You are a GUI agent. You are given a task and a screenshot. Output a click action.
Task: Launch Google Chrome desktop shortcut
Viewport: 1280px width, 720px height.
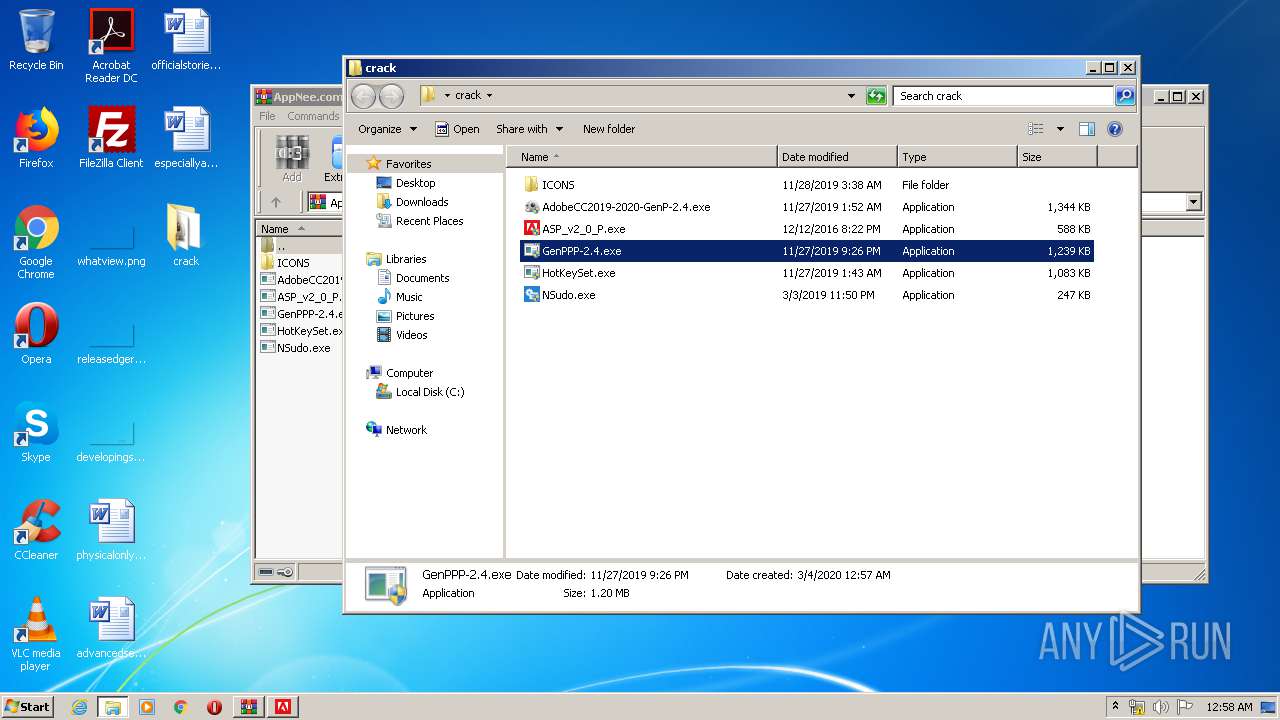click(36, 242)
